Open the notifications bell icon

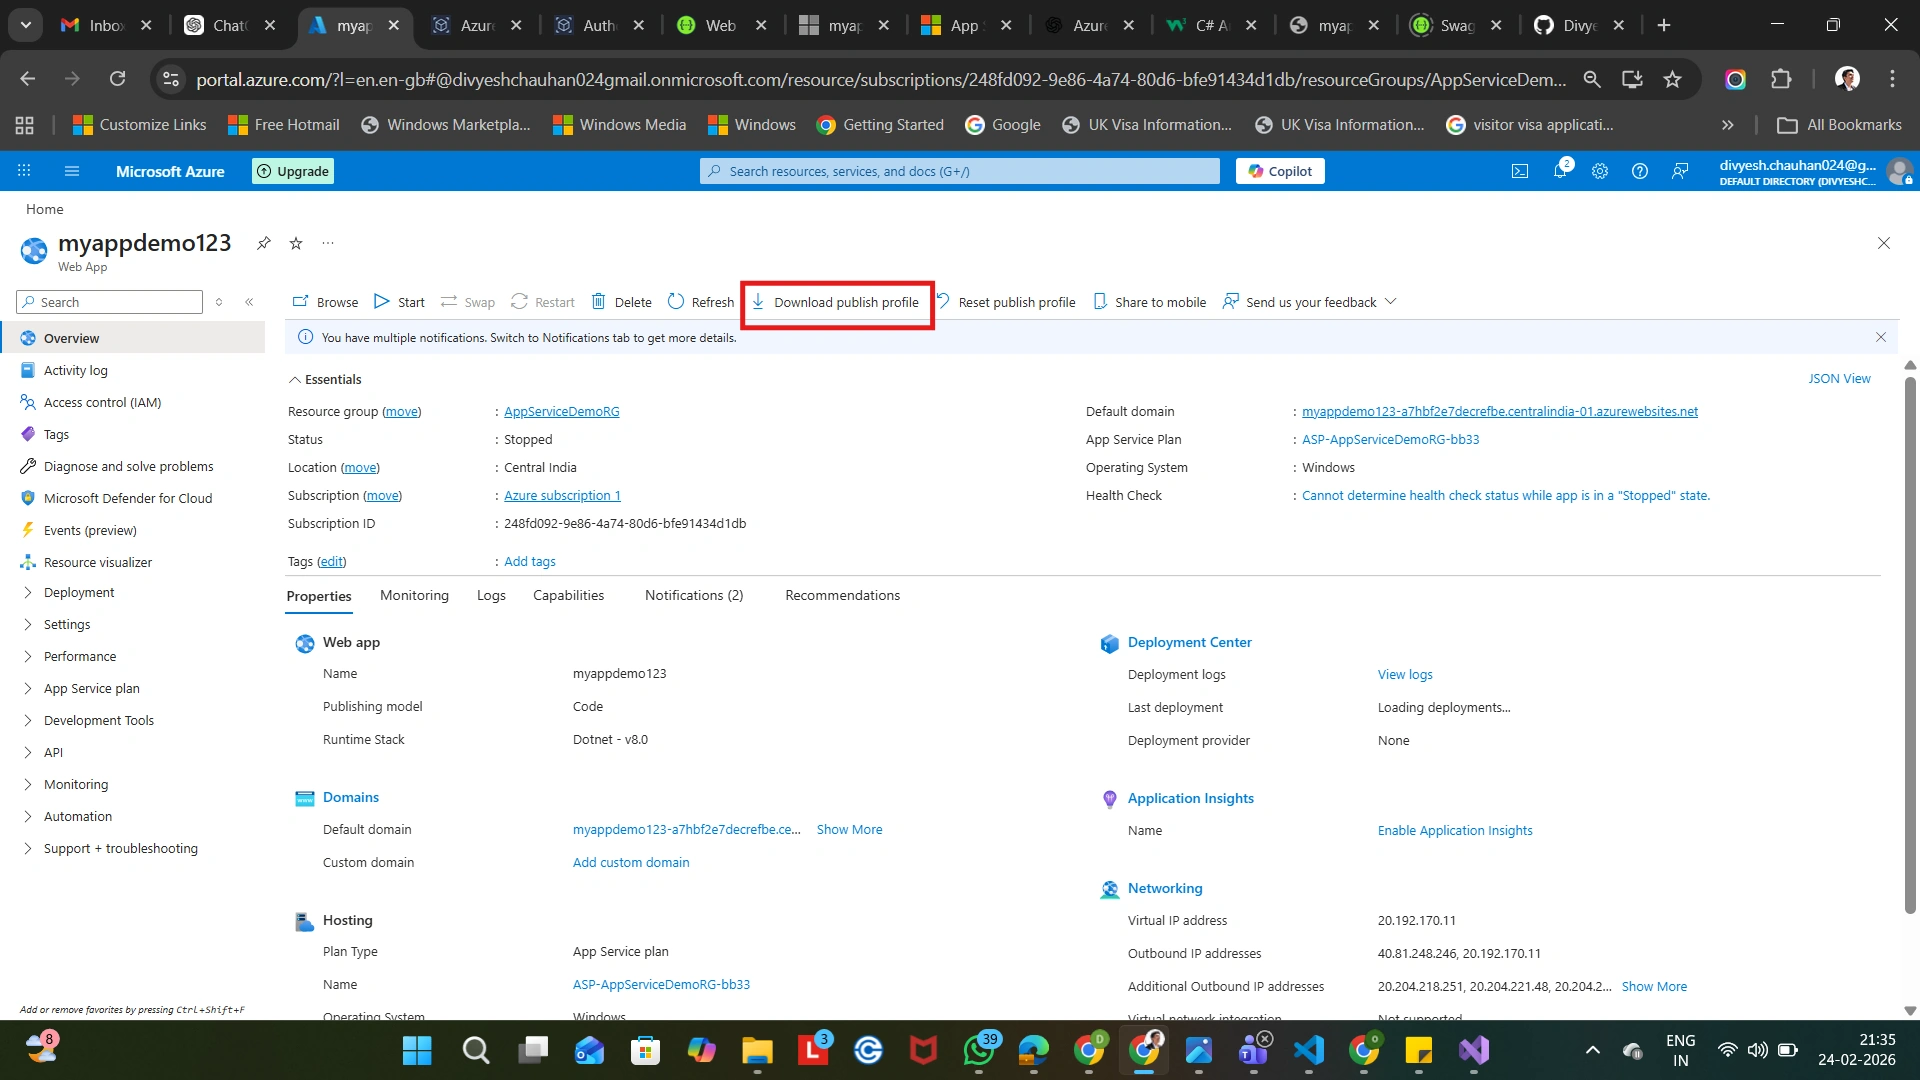coord(1560,171)
